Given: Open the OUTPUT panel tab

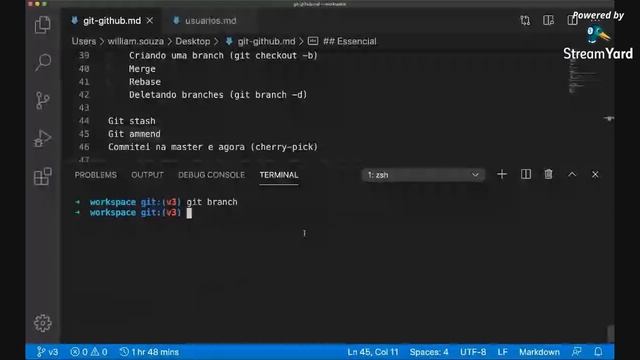Looking at the screenshot, I should [147, 175].
